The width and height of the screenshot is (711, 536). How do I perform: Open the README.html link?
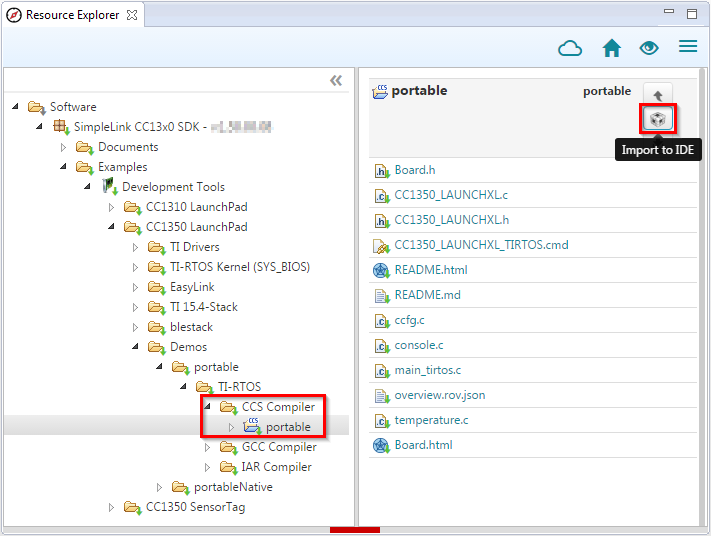coord(431,270)
